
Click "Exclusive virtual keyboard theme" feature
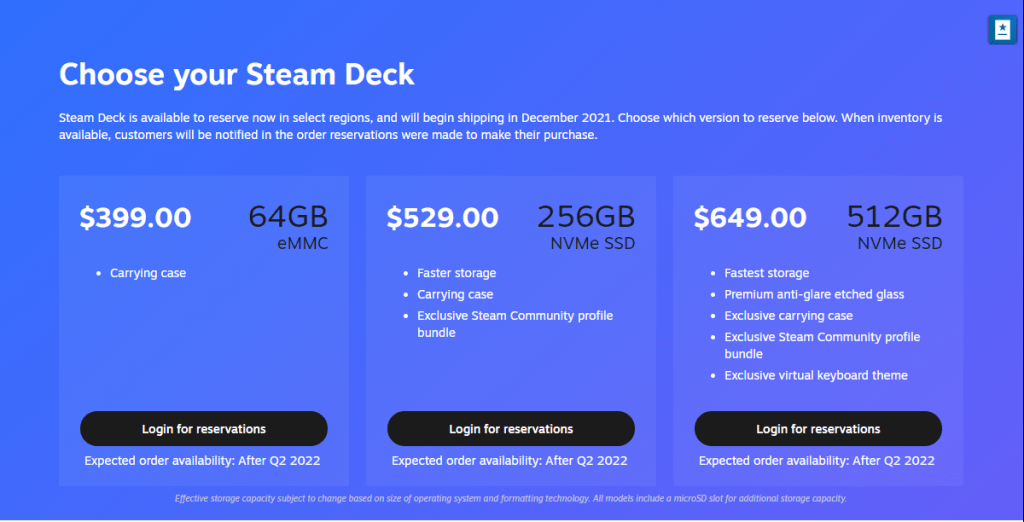tap(816, 375)
